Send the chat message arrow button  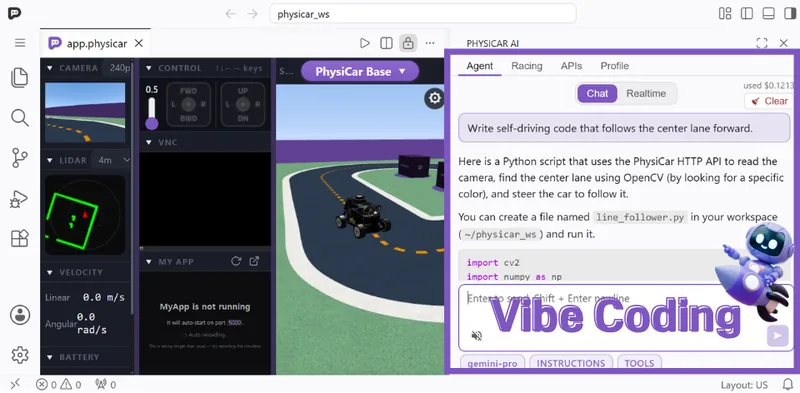(x=778, y=335)
